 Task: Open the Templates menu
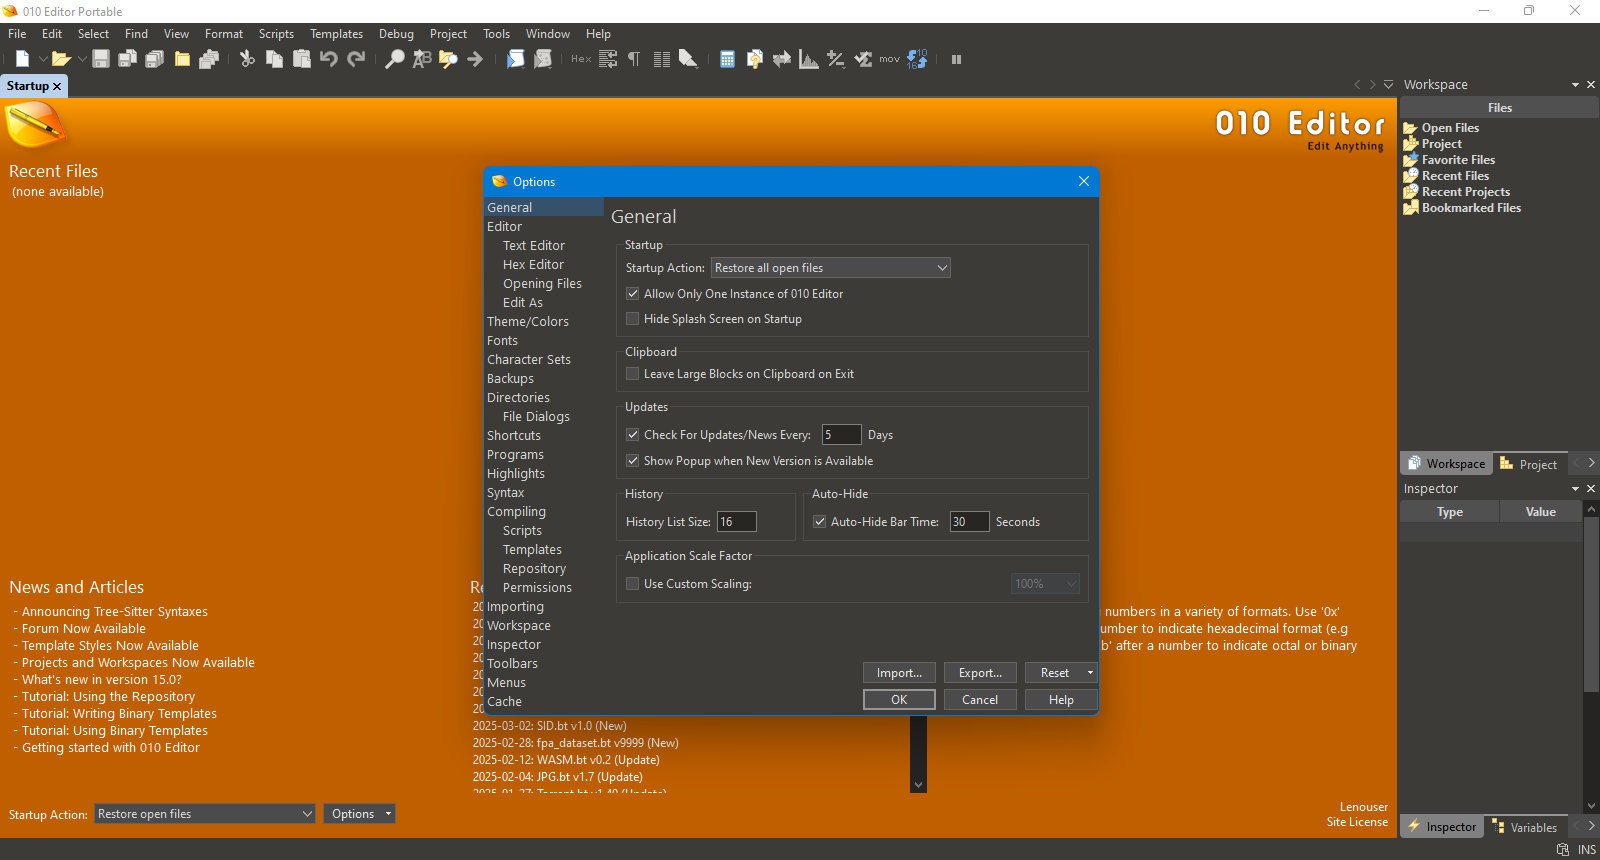click(336, 34)
